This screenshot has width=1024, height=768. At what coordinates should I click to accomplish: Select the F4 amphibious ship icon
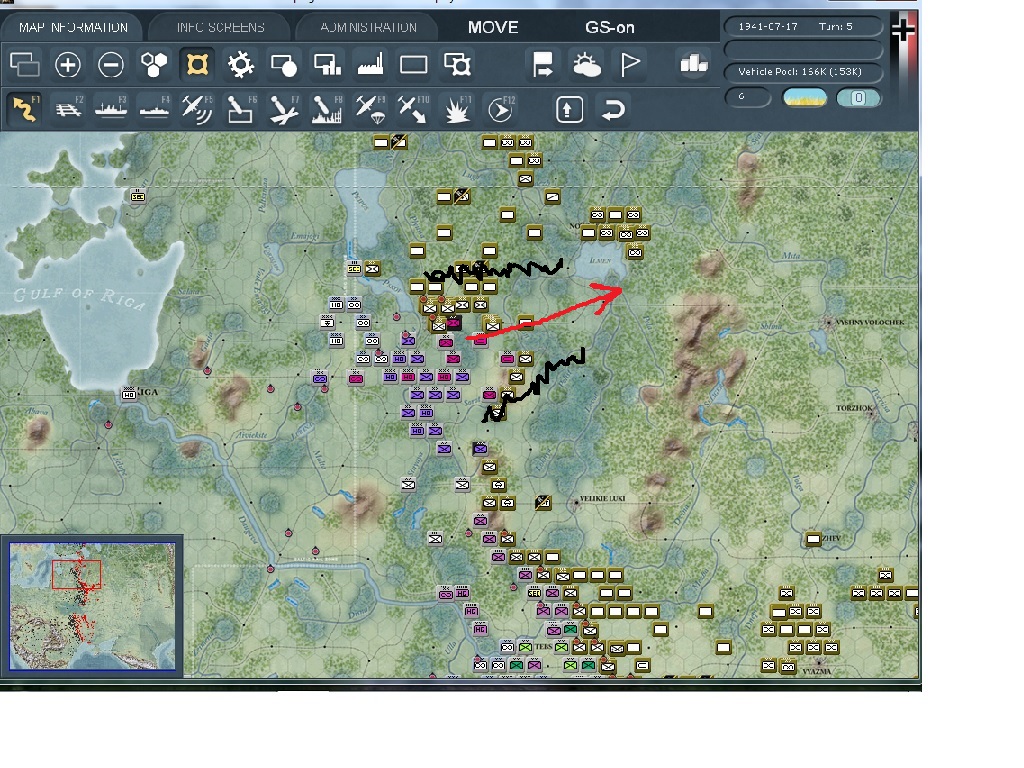[x=154, y=108]
